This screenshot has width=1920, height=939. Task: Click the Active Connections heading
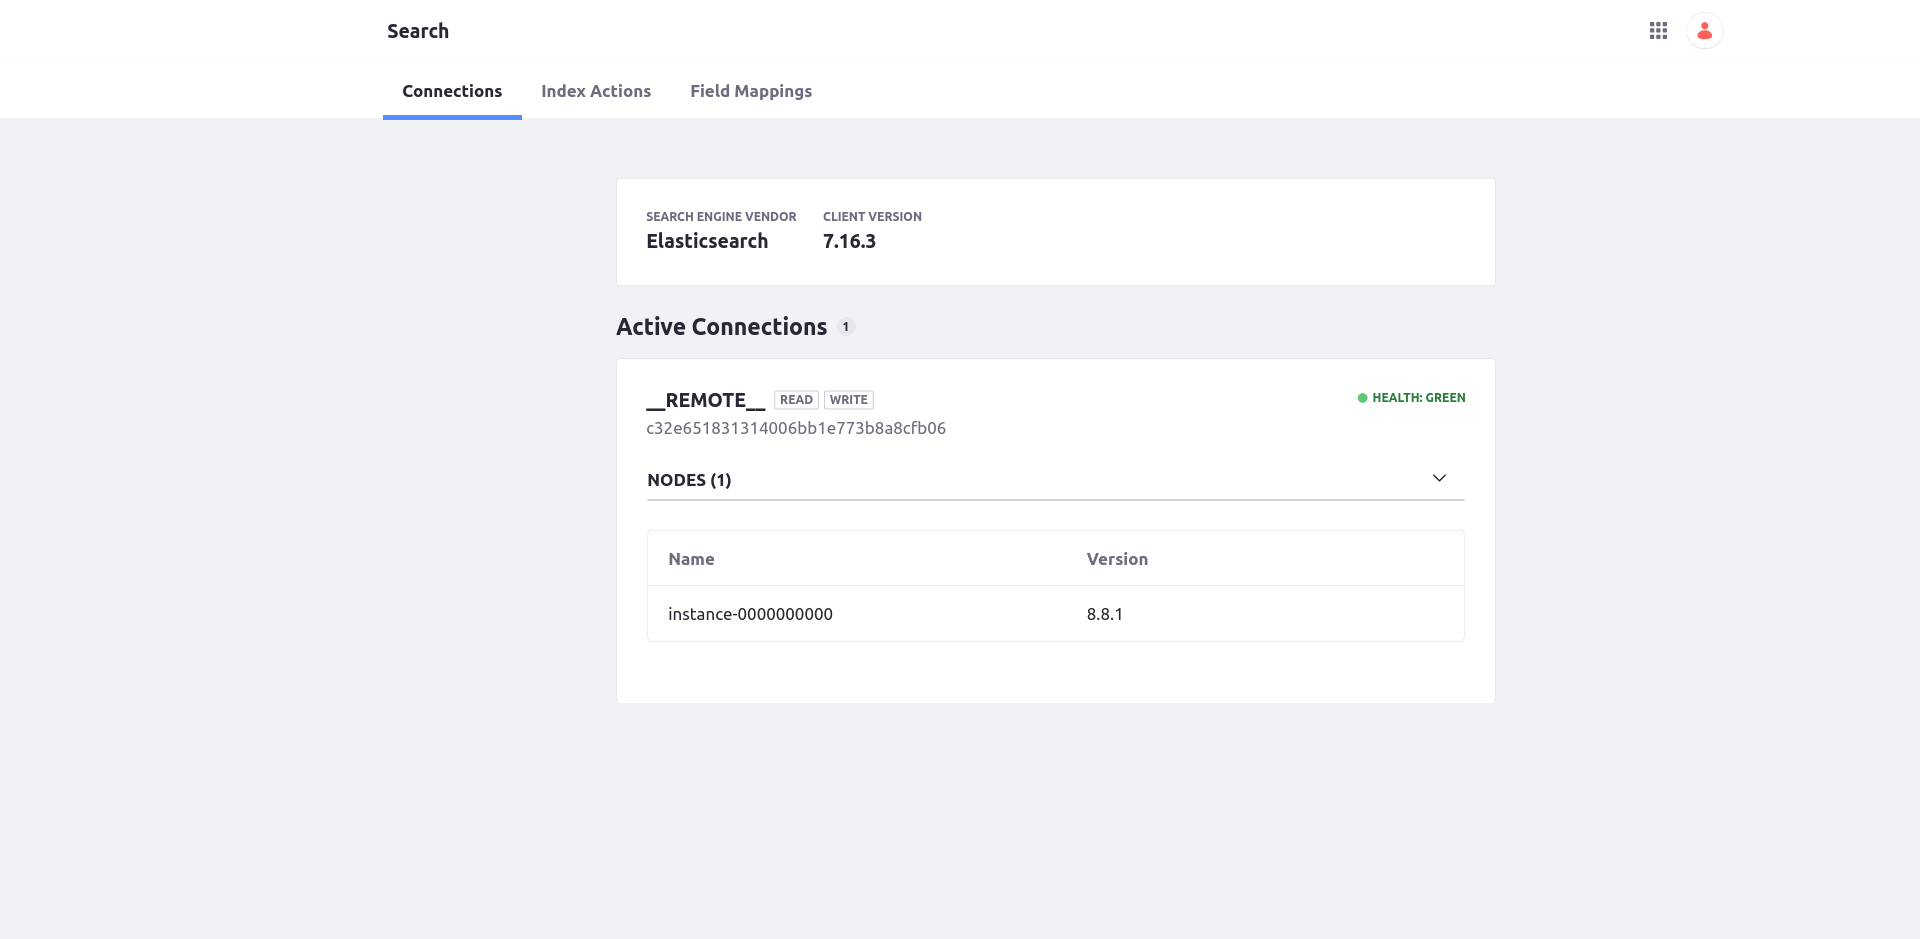click(x=722, y=327)
